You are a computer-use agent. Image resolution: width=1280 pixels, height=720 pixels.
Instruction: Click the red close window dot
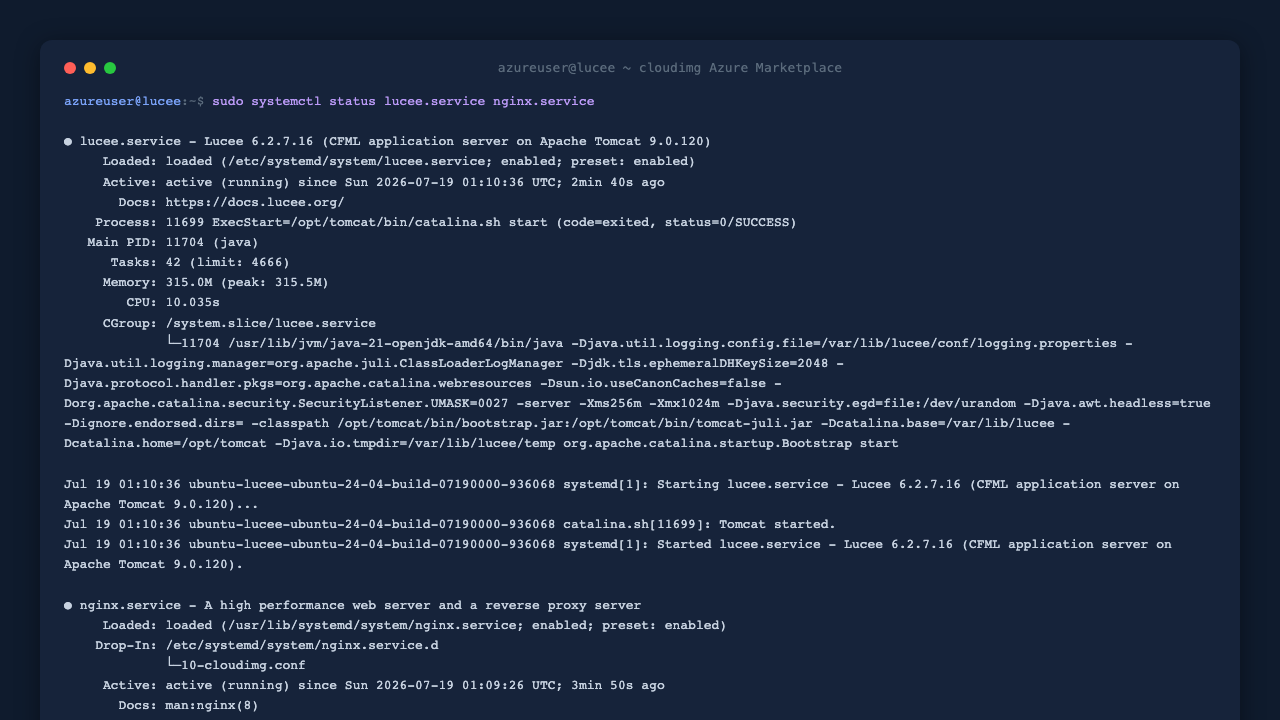70,68
